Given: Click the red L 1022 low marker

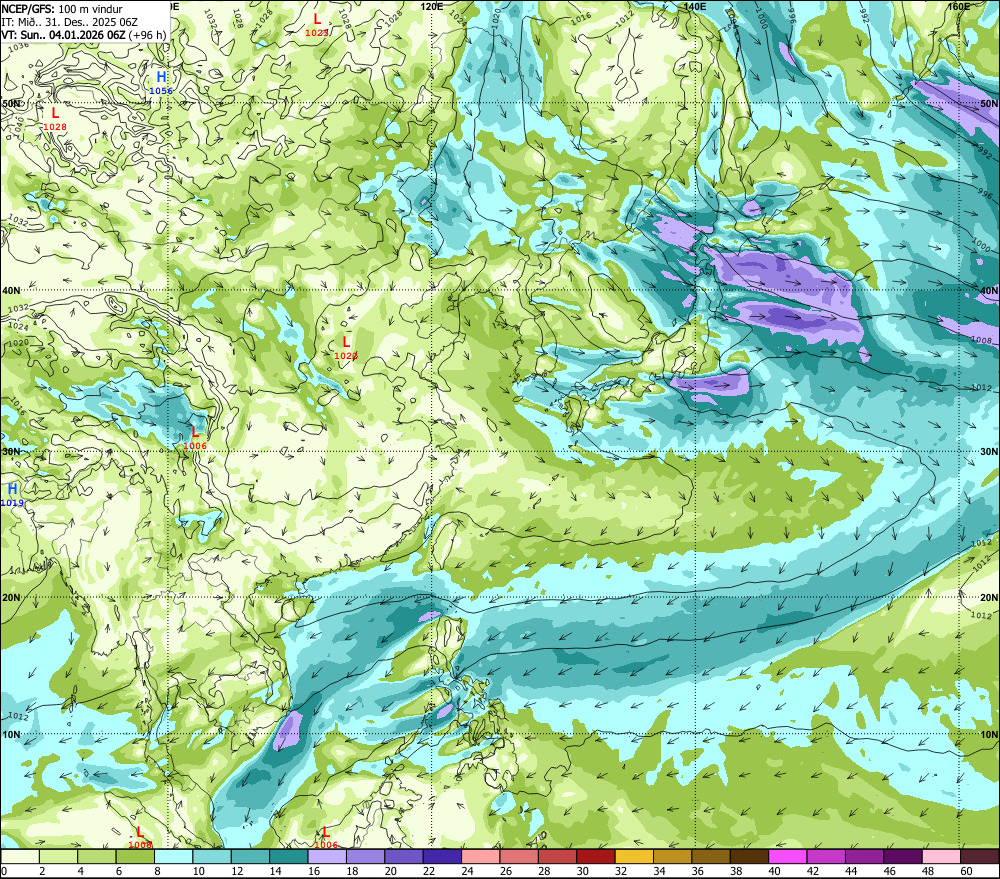Looking at the screenshot, I should [x=346, y=348].
